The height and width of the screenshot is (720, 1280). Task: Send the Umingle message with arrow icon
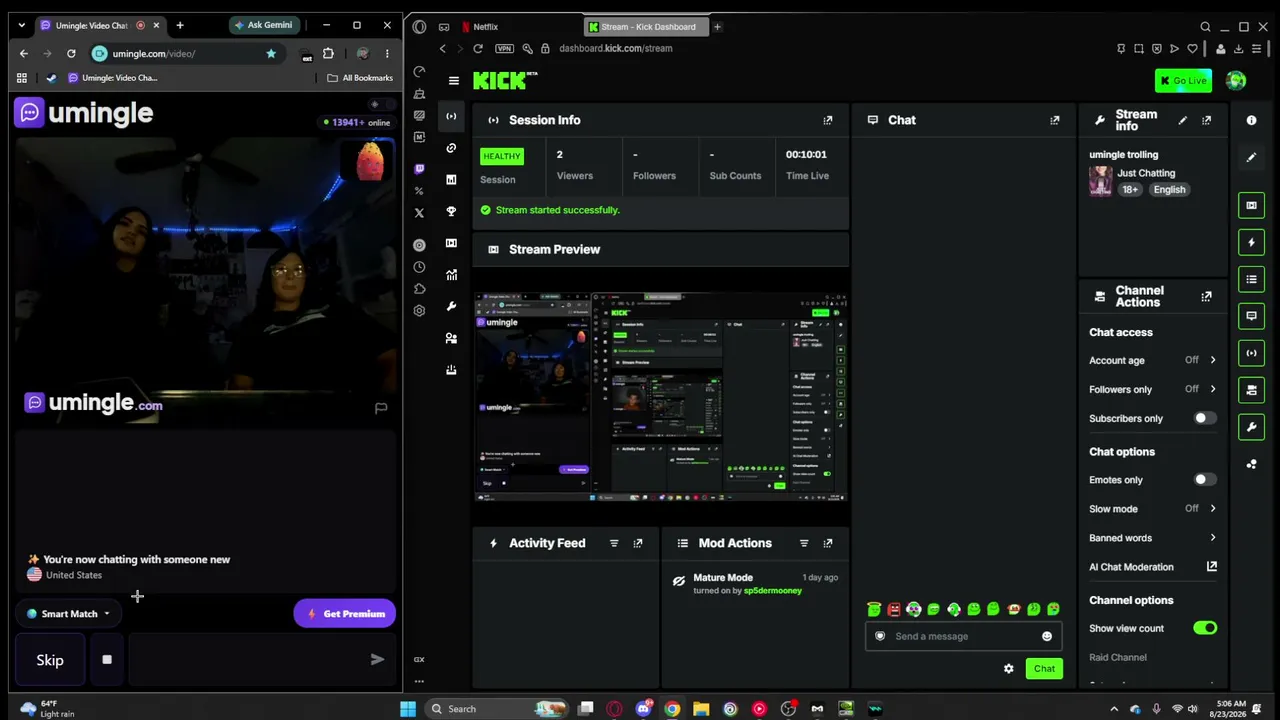377,659
